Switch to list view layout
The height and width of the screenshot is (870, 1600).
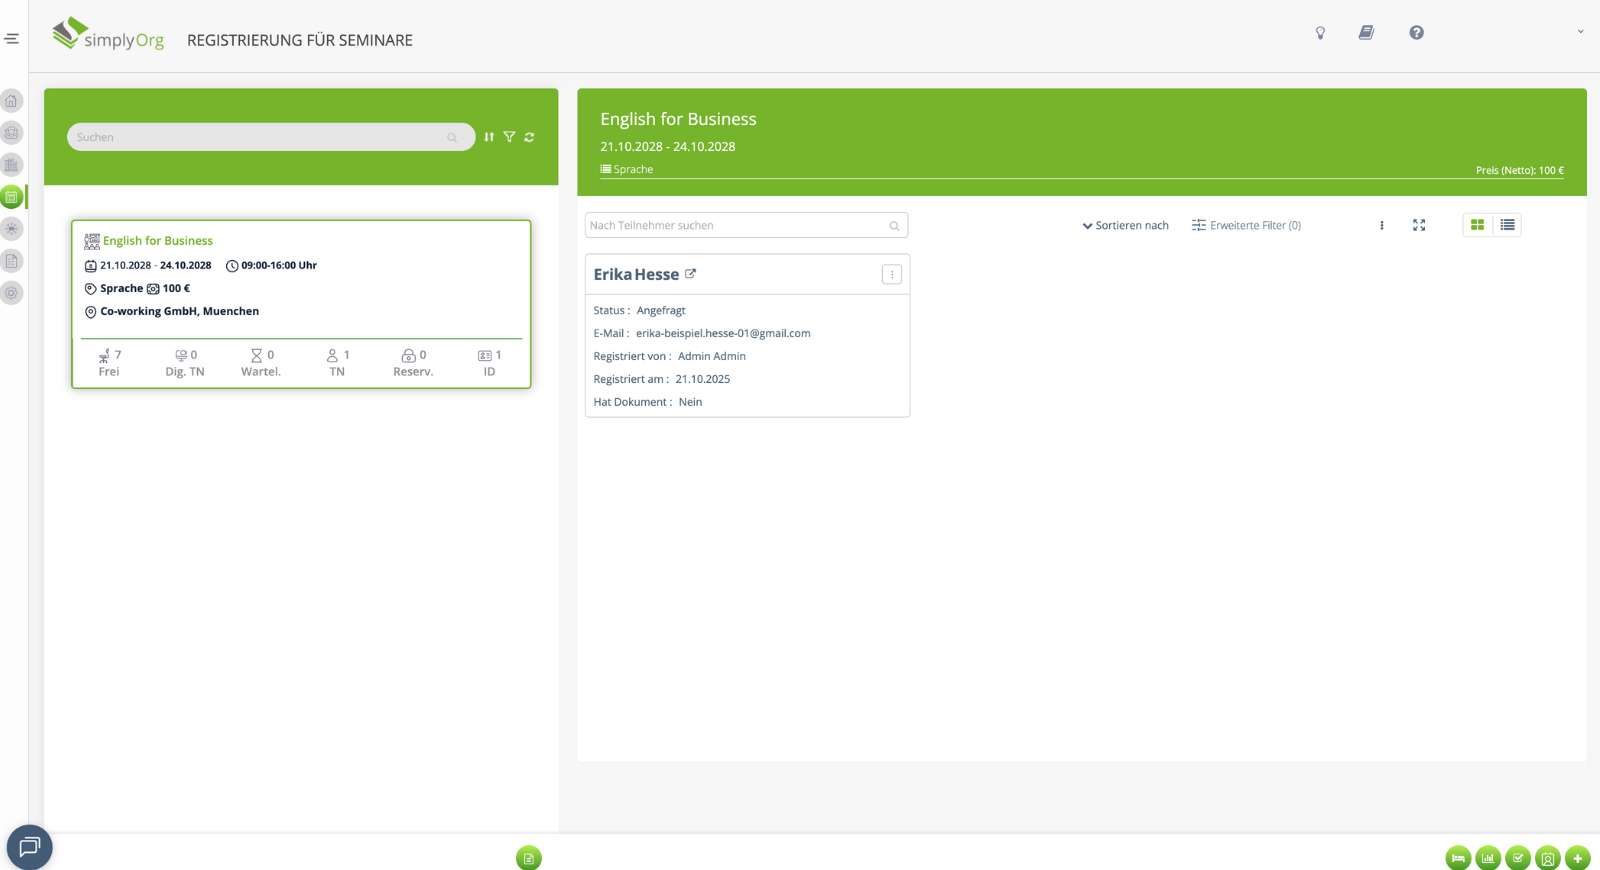(1507, 225)
